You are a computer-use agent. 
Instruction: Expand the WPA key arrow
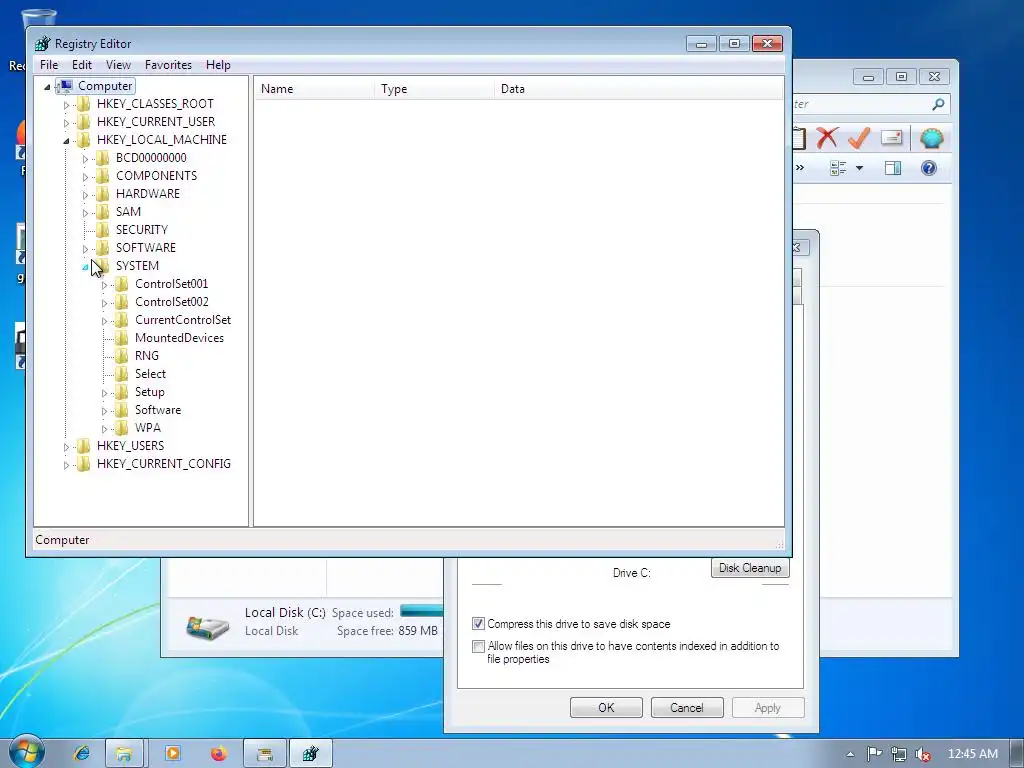pyautogui.click(x=104, y=429)
